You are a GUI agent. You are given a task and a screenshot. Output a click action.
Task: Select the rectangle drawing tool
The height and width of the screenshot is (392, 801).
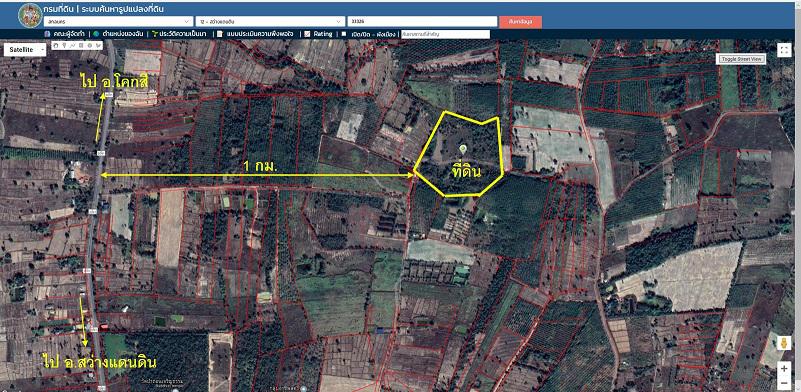(81, 45)
